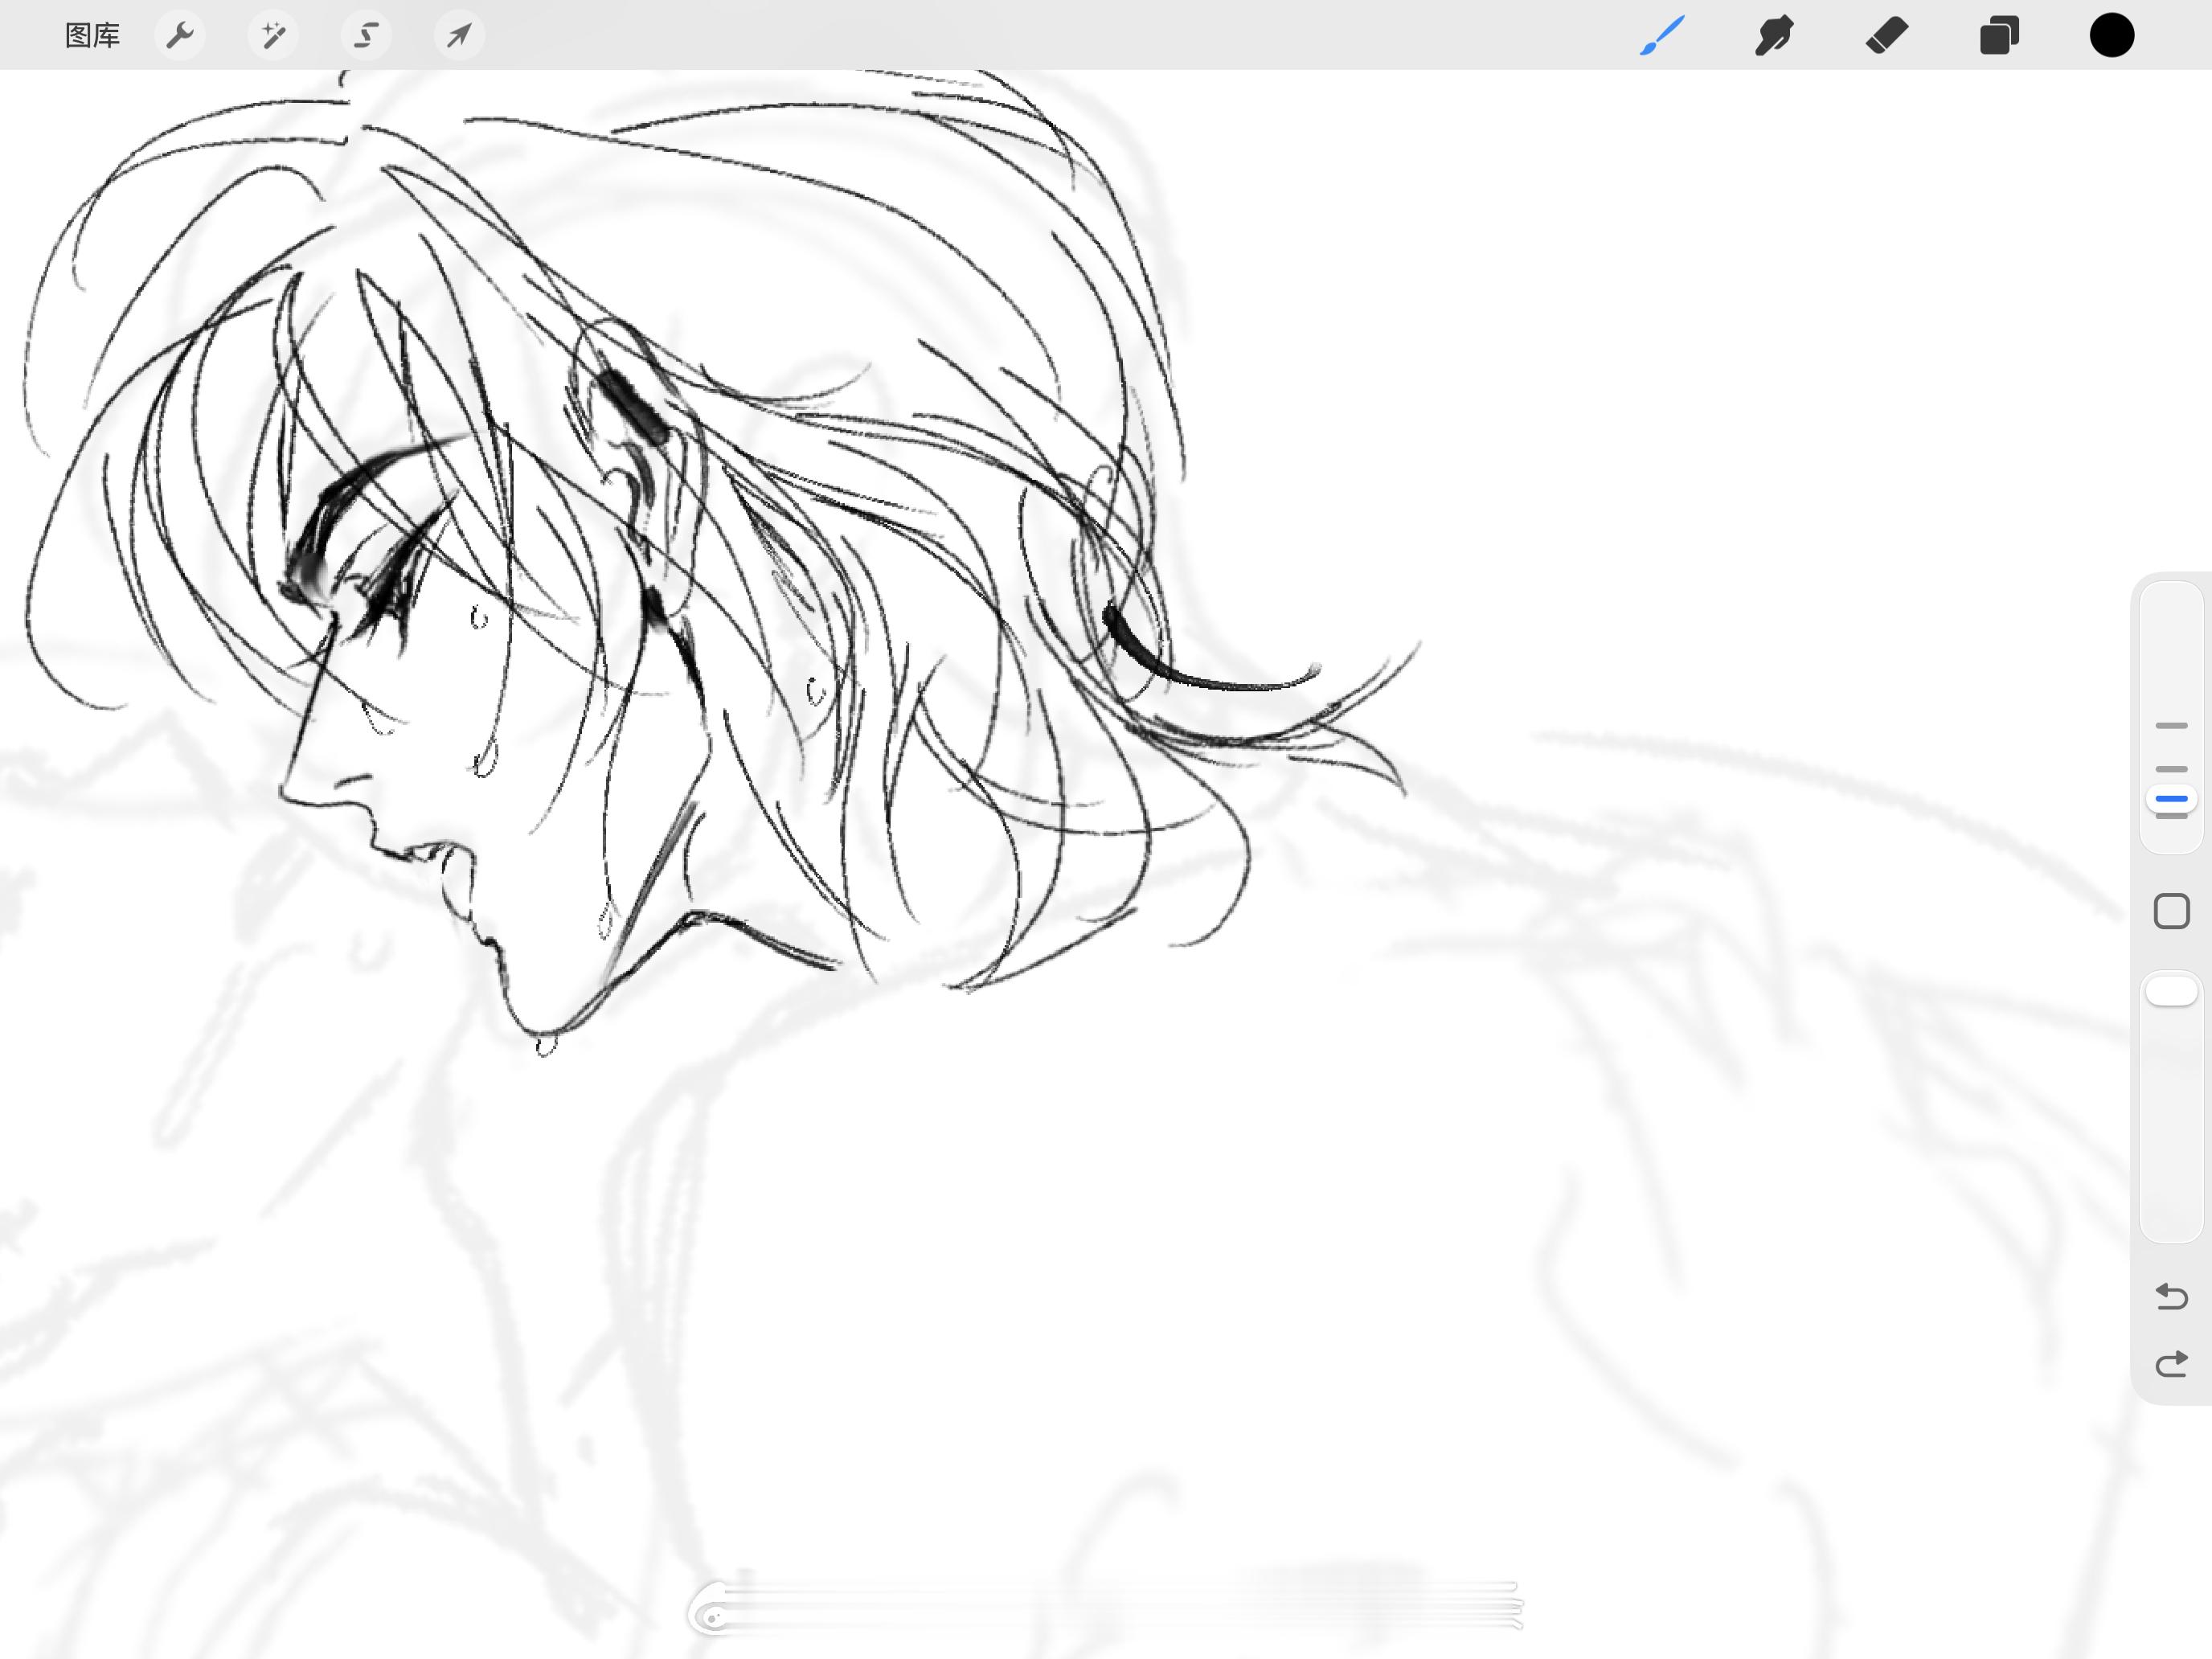
Task: Select the Smudge tool
Action: (1774, 36)
